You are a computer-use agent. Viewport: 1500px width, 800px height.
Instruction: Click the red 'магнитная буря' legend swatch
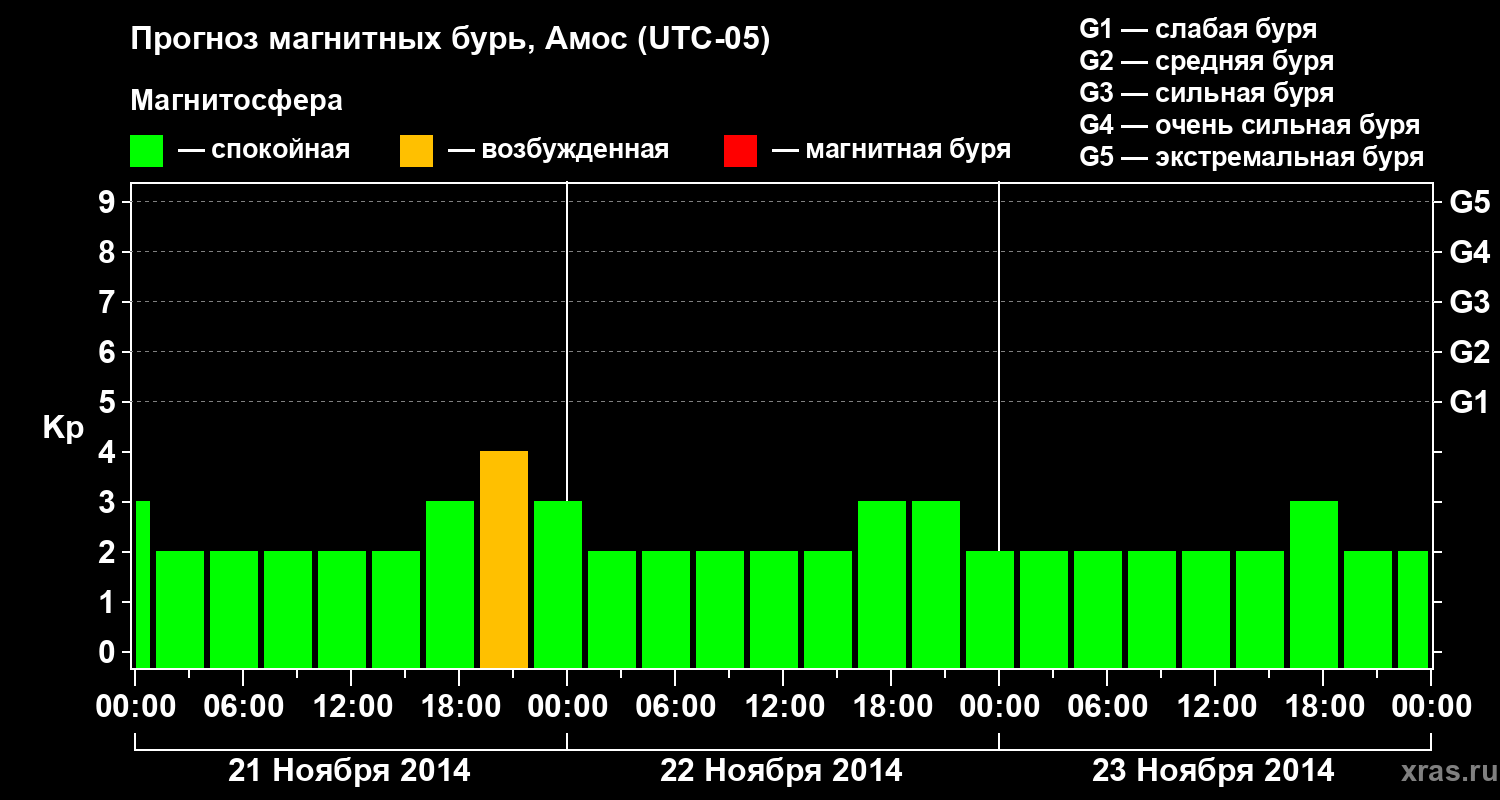click(740, 151)
